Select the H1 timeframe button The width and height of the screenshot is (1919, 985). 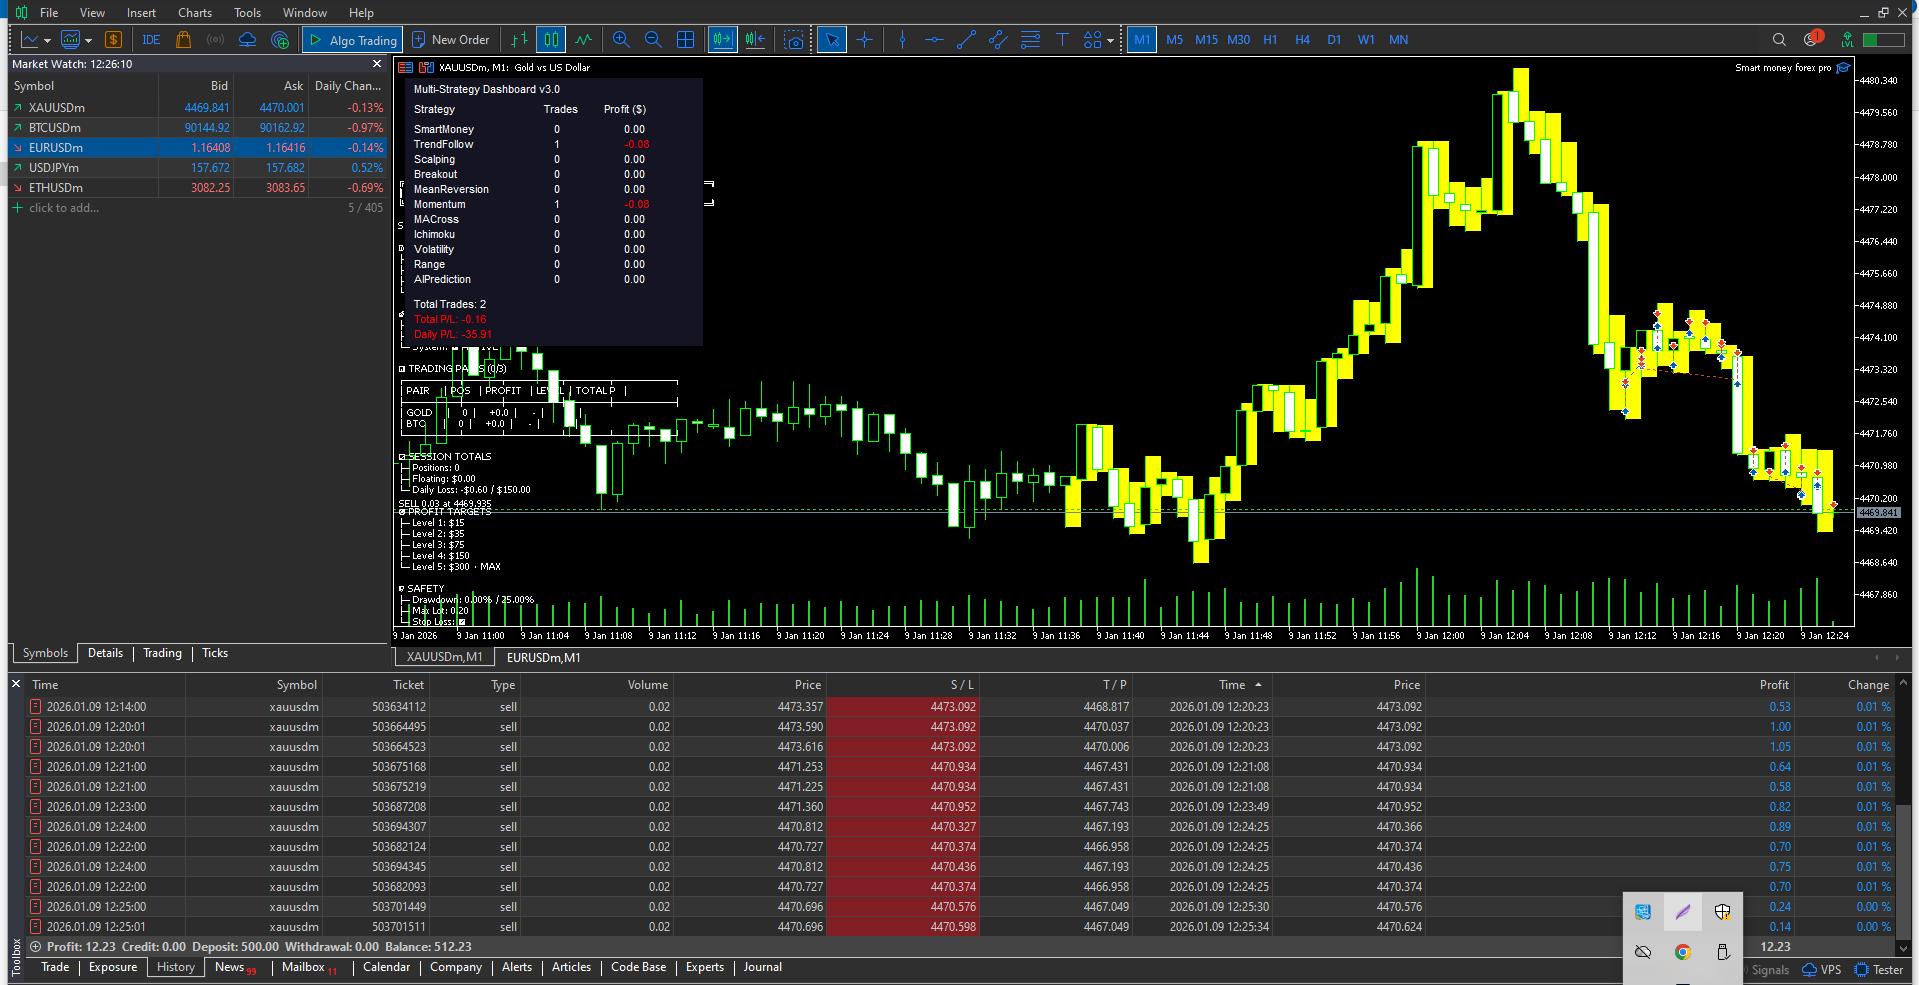tap(1270, 40)
